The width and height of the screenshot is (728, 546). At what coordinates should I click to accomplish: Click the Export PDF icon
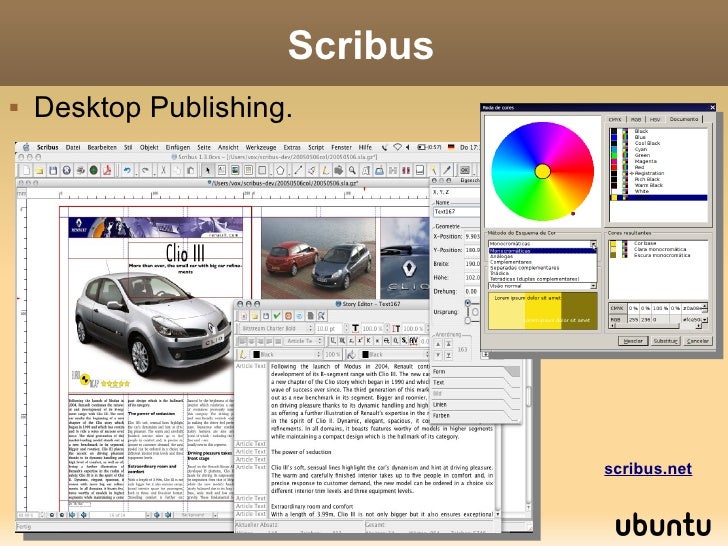click(107, 170)
